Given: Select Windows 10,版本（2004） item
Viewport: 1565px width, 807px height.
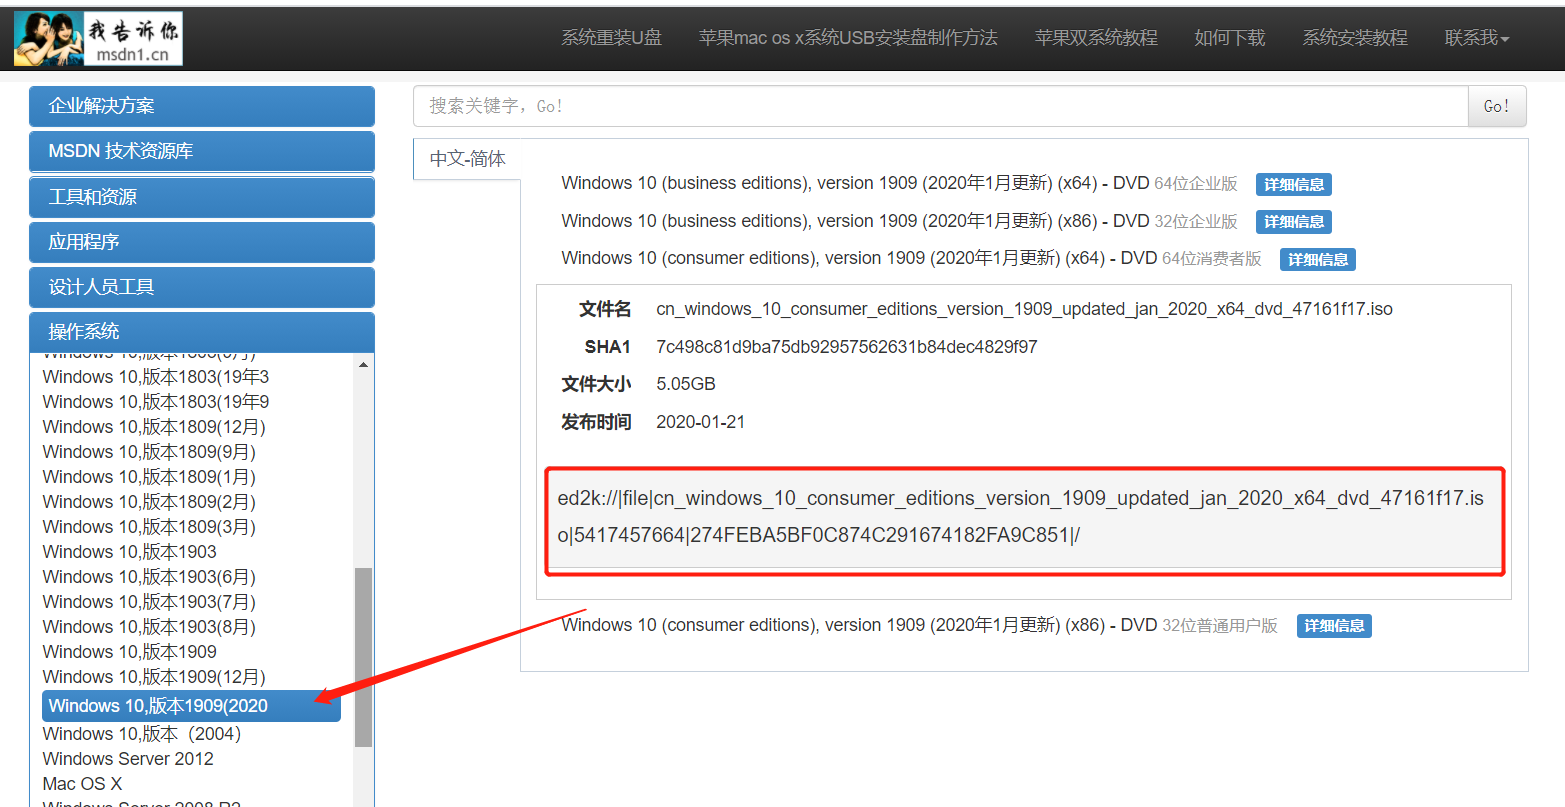Looking at the screenshot, I should tap(142, 734).
